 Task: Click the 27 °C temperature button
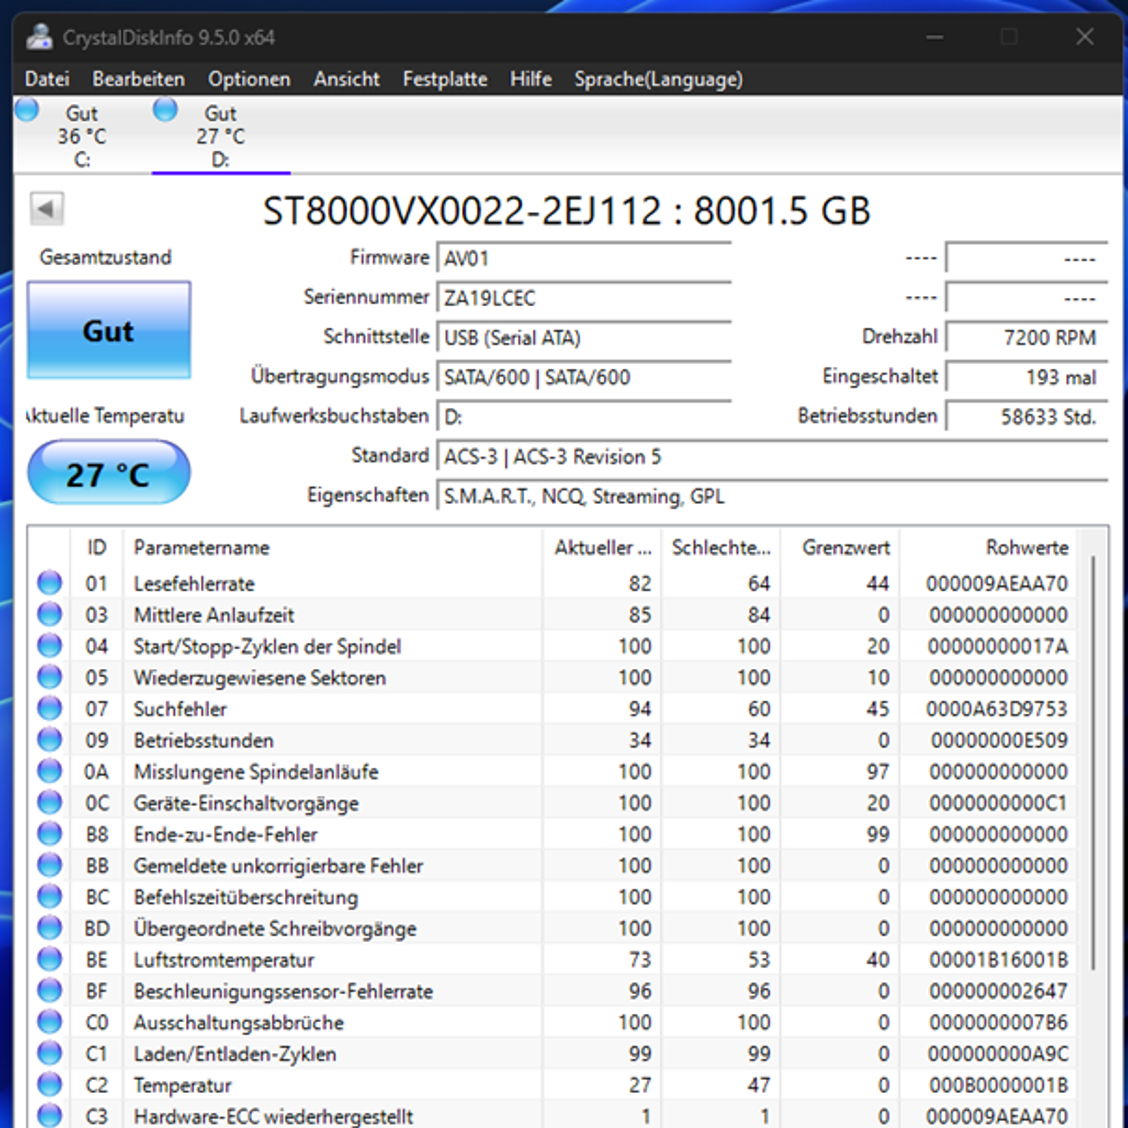tap(109, 473)
